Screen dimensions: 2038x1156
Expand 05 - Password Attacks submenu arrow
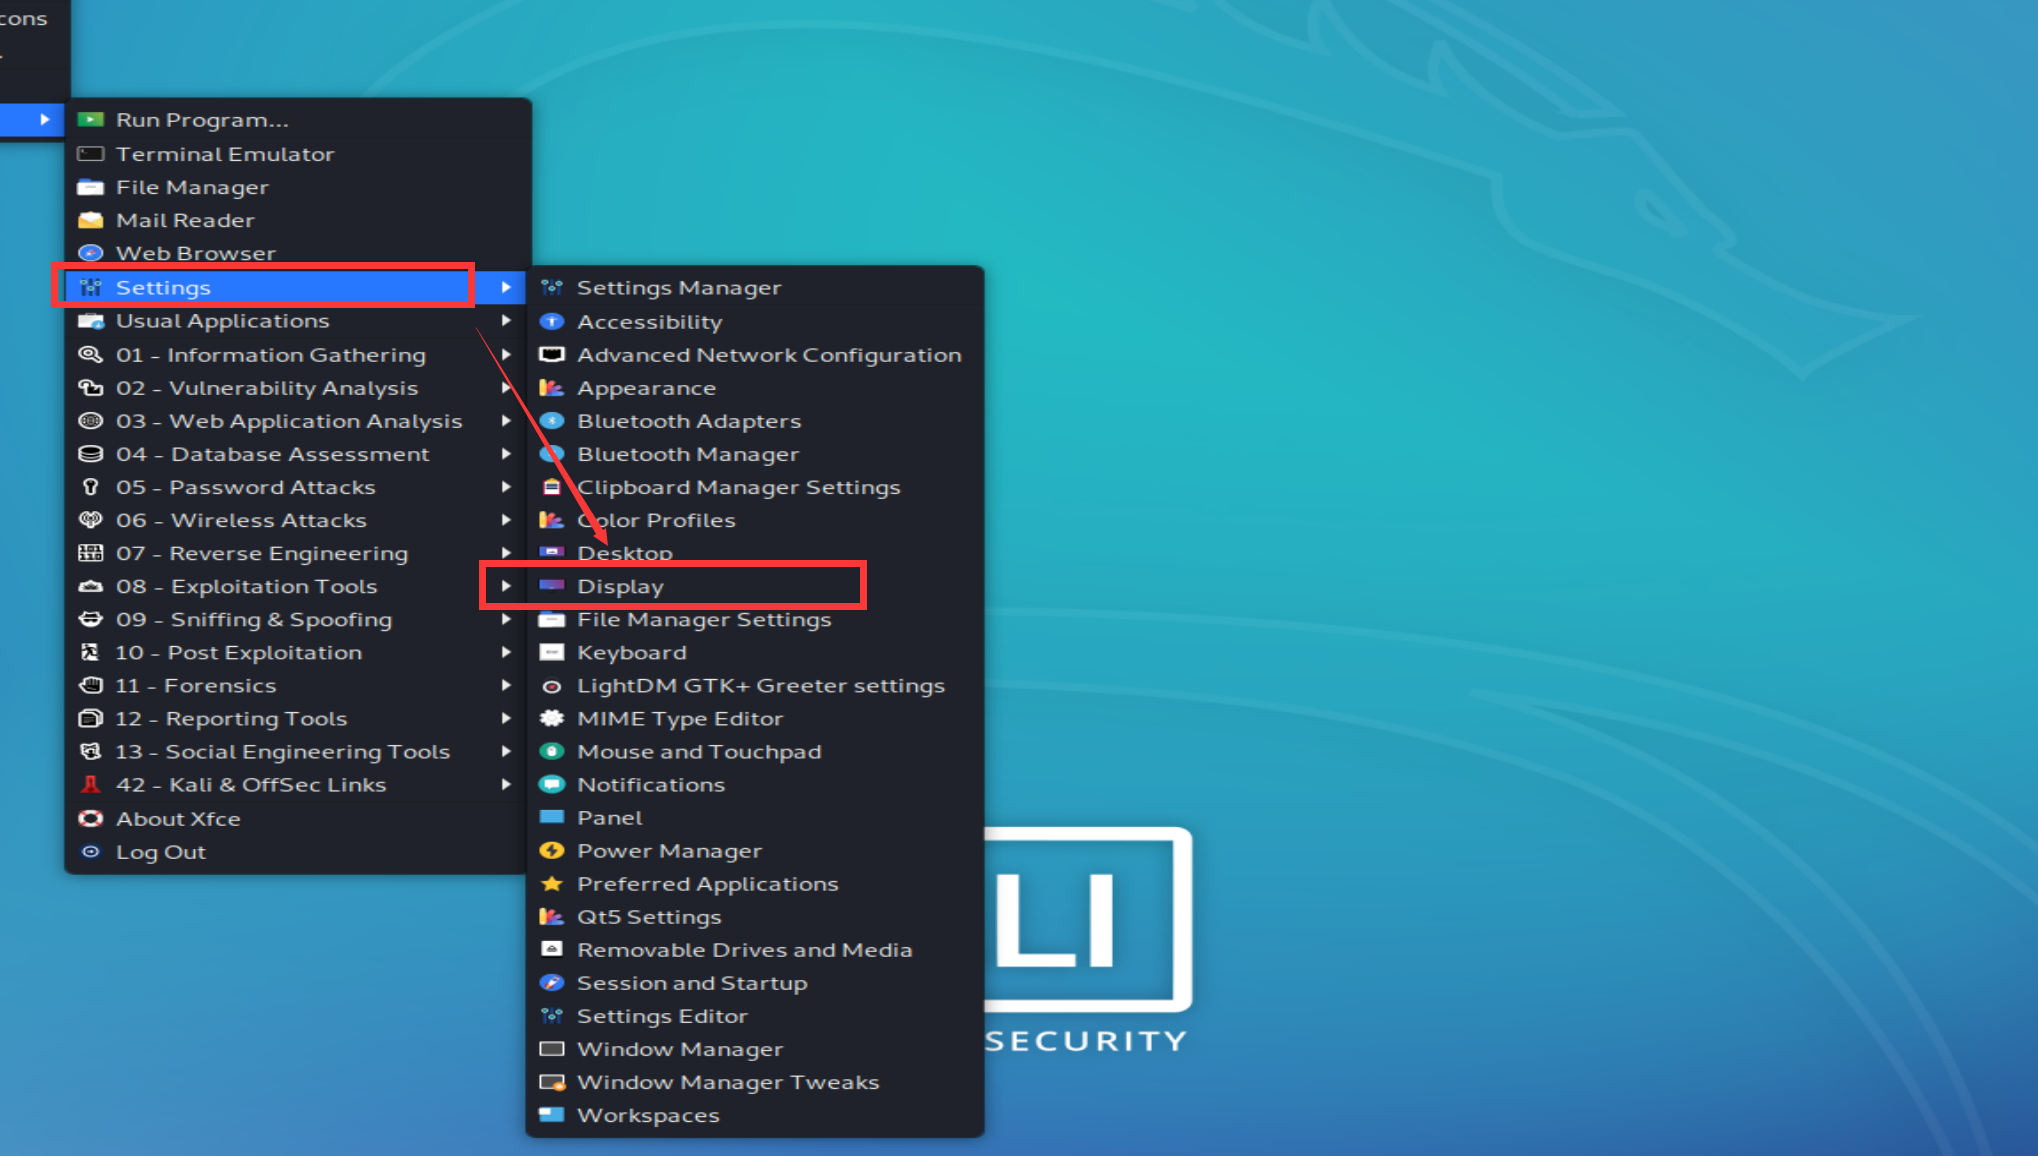506,487
